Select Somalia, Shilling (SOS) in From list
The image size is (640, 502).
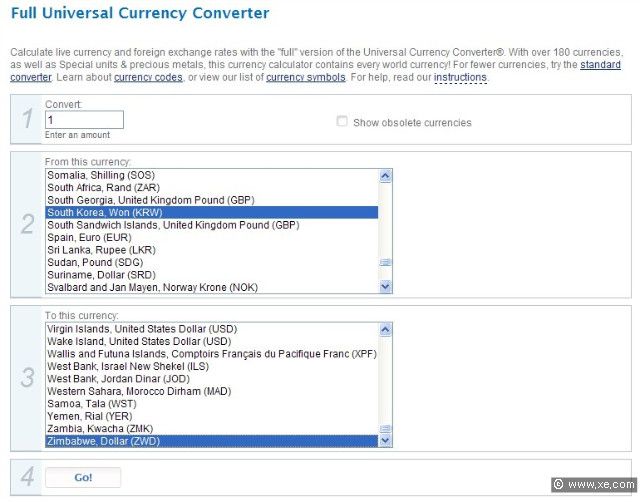(x=211, y=175)
